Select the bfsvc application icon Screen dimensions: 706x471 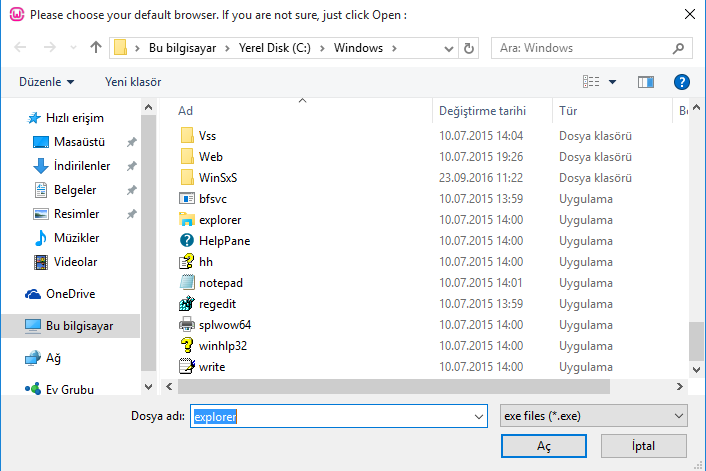pyautogui.click(x=187, y=199)
